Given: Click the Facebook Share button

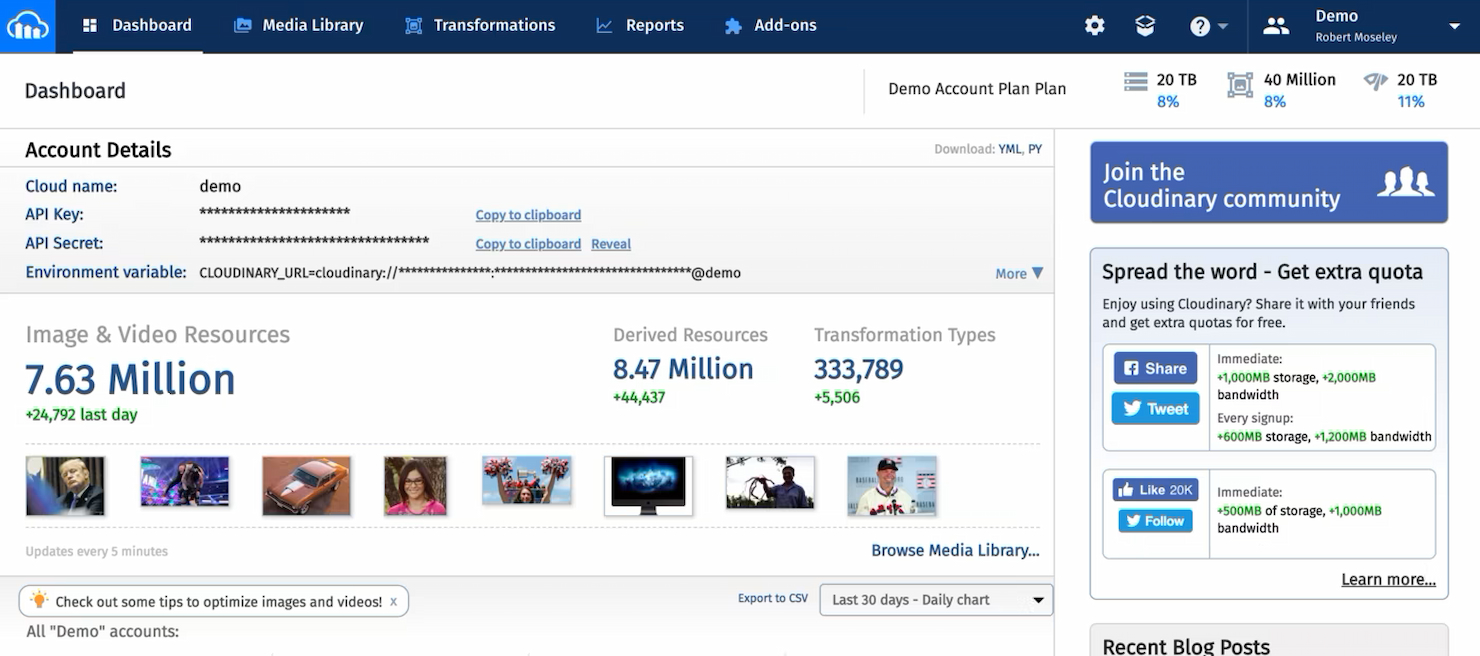Looking at the screenshot, I should 1155,368.
